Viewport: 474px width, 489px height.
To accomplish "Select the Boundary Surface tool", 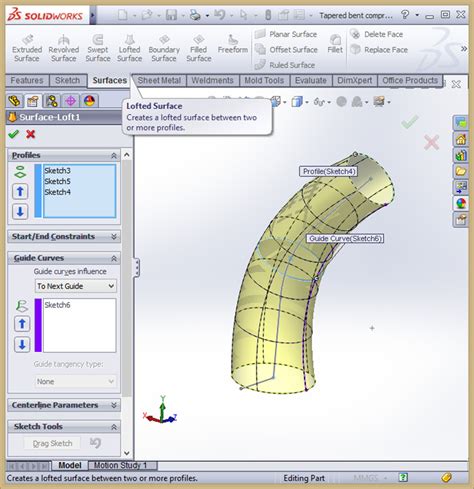I will pos(164,49).
